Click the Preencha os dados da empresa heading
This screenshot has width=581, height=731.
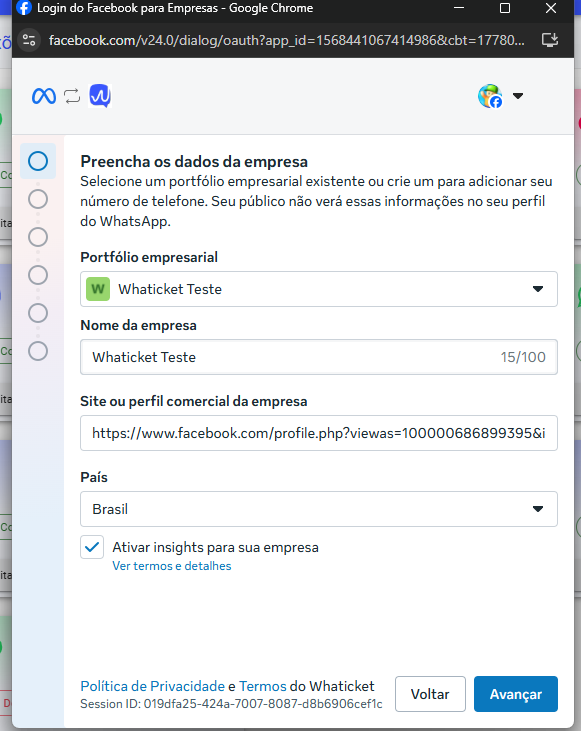(194, 161)
